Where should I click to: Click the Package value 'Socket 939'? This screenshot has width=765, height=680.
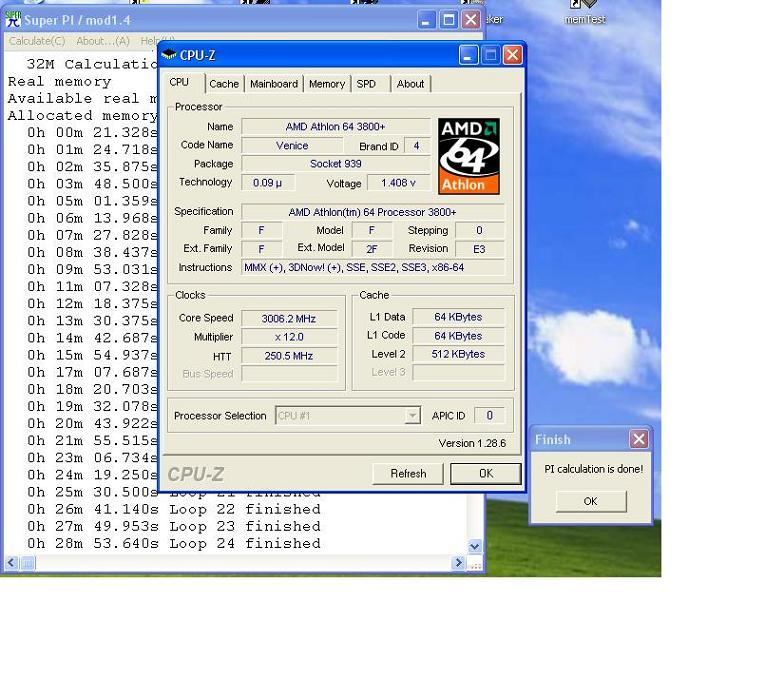pyautogui.click(x=336, y=164)
